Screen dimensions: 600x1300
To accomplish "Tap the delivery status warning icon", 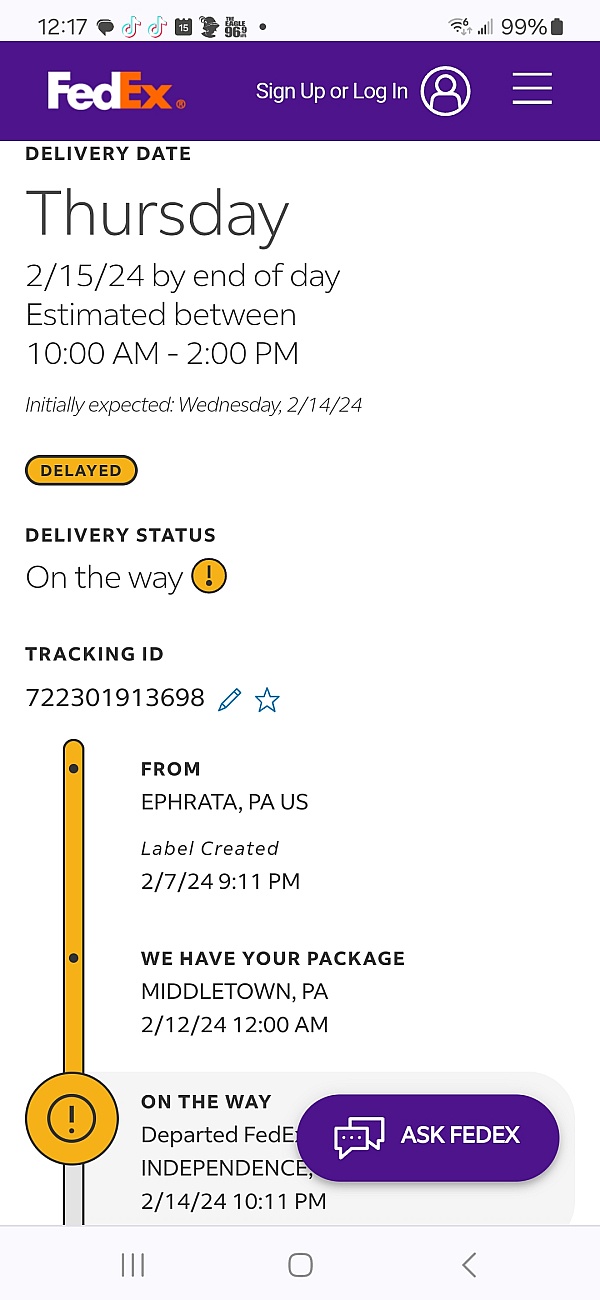I will tap(209, 576).
